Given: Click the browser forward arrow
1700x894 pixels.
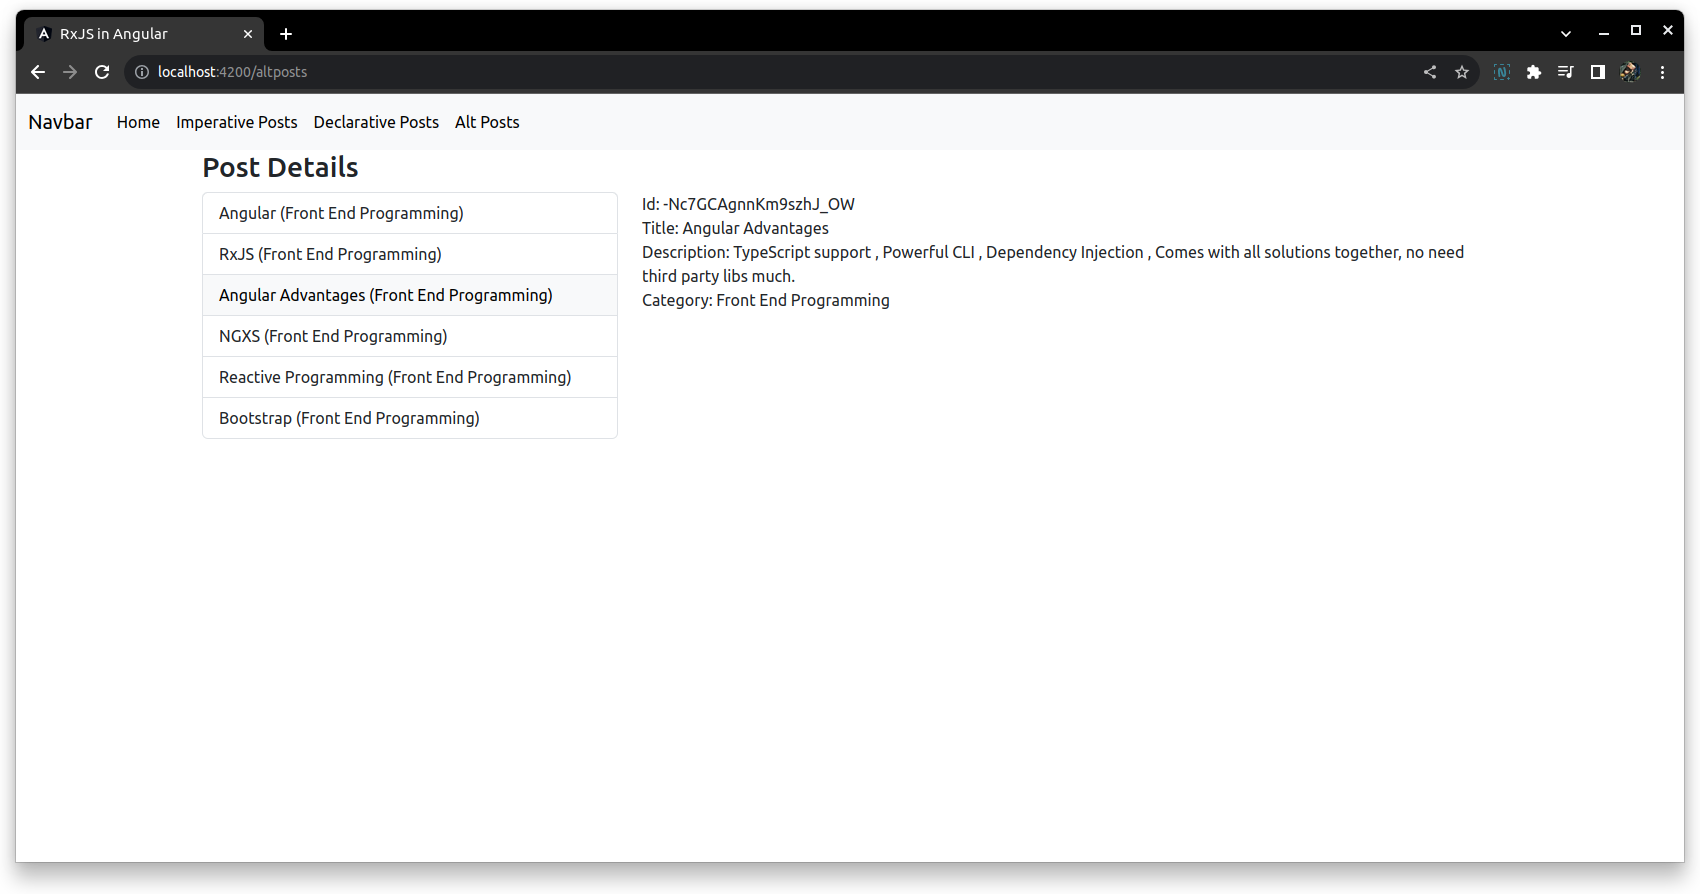Looking at the screenshot, I should tap(70, 72).
